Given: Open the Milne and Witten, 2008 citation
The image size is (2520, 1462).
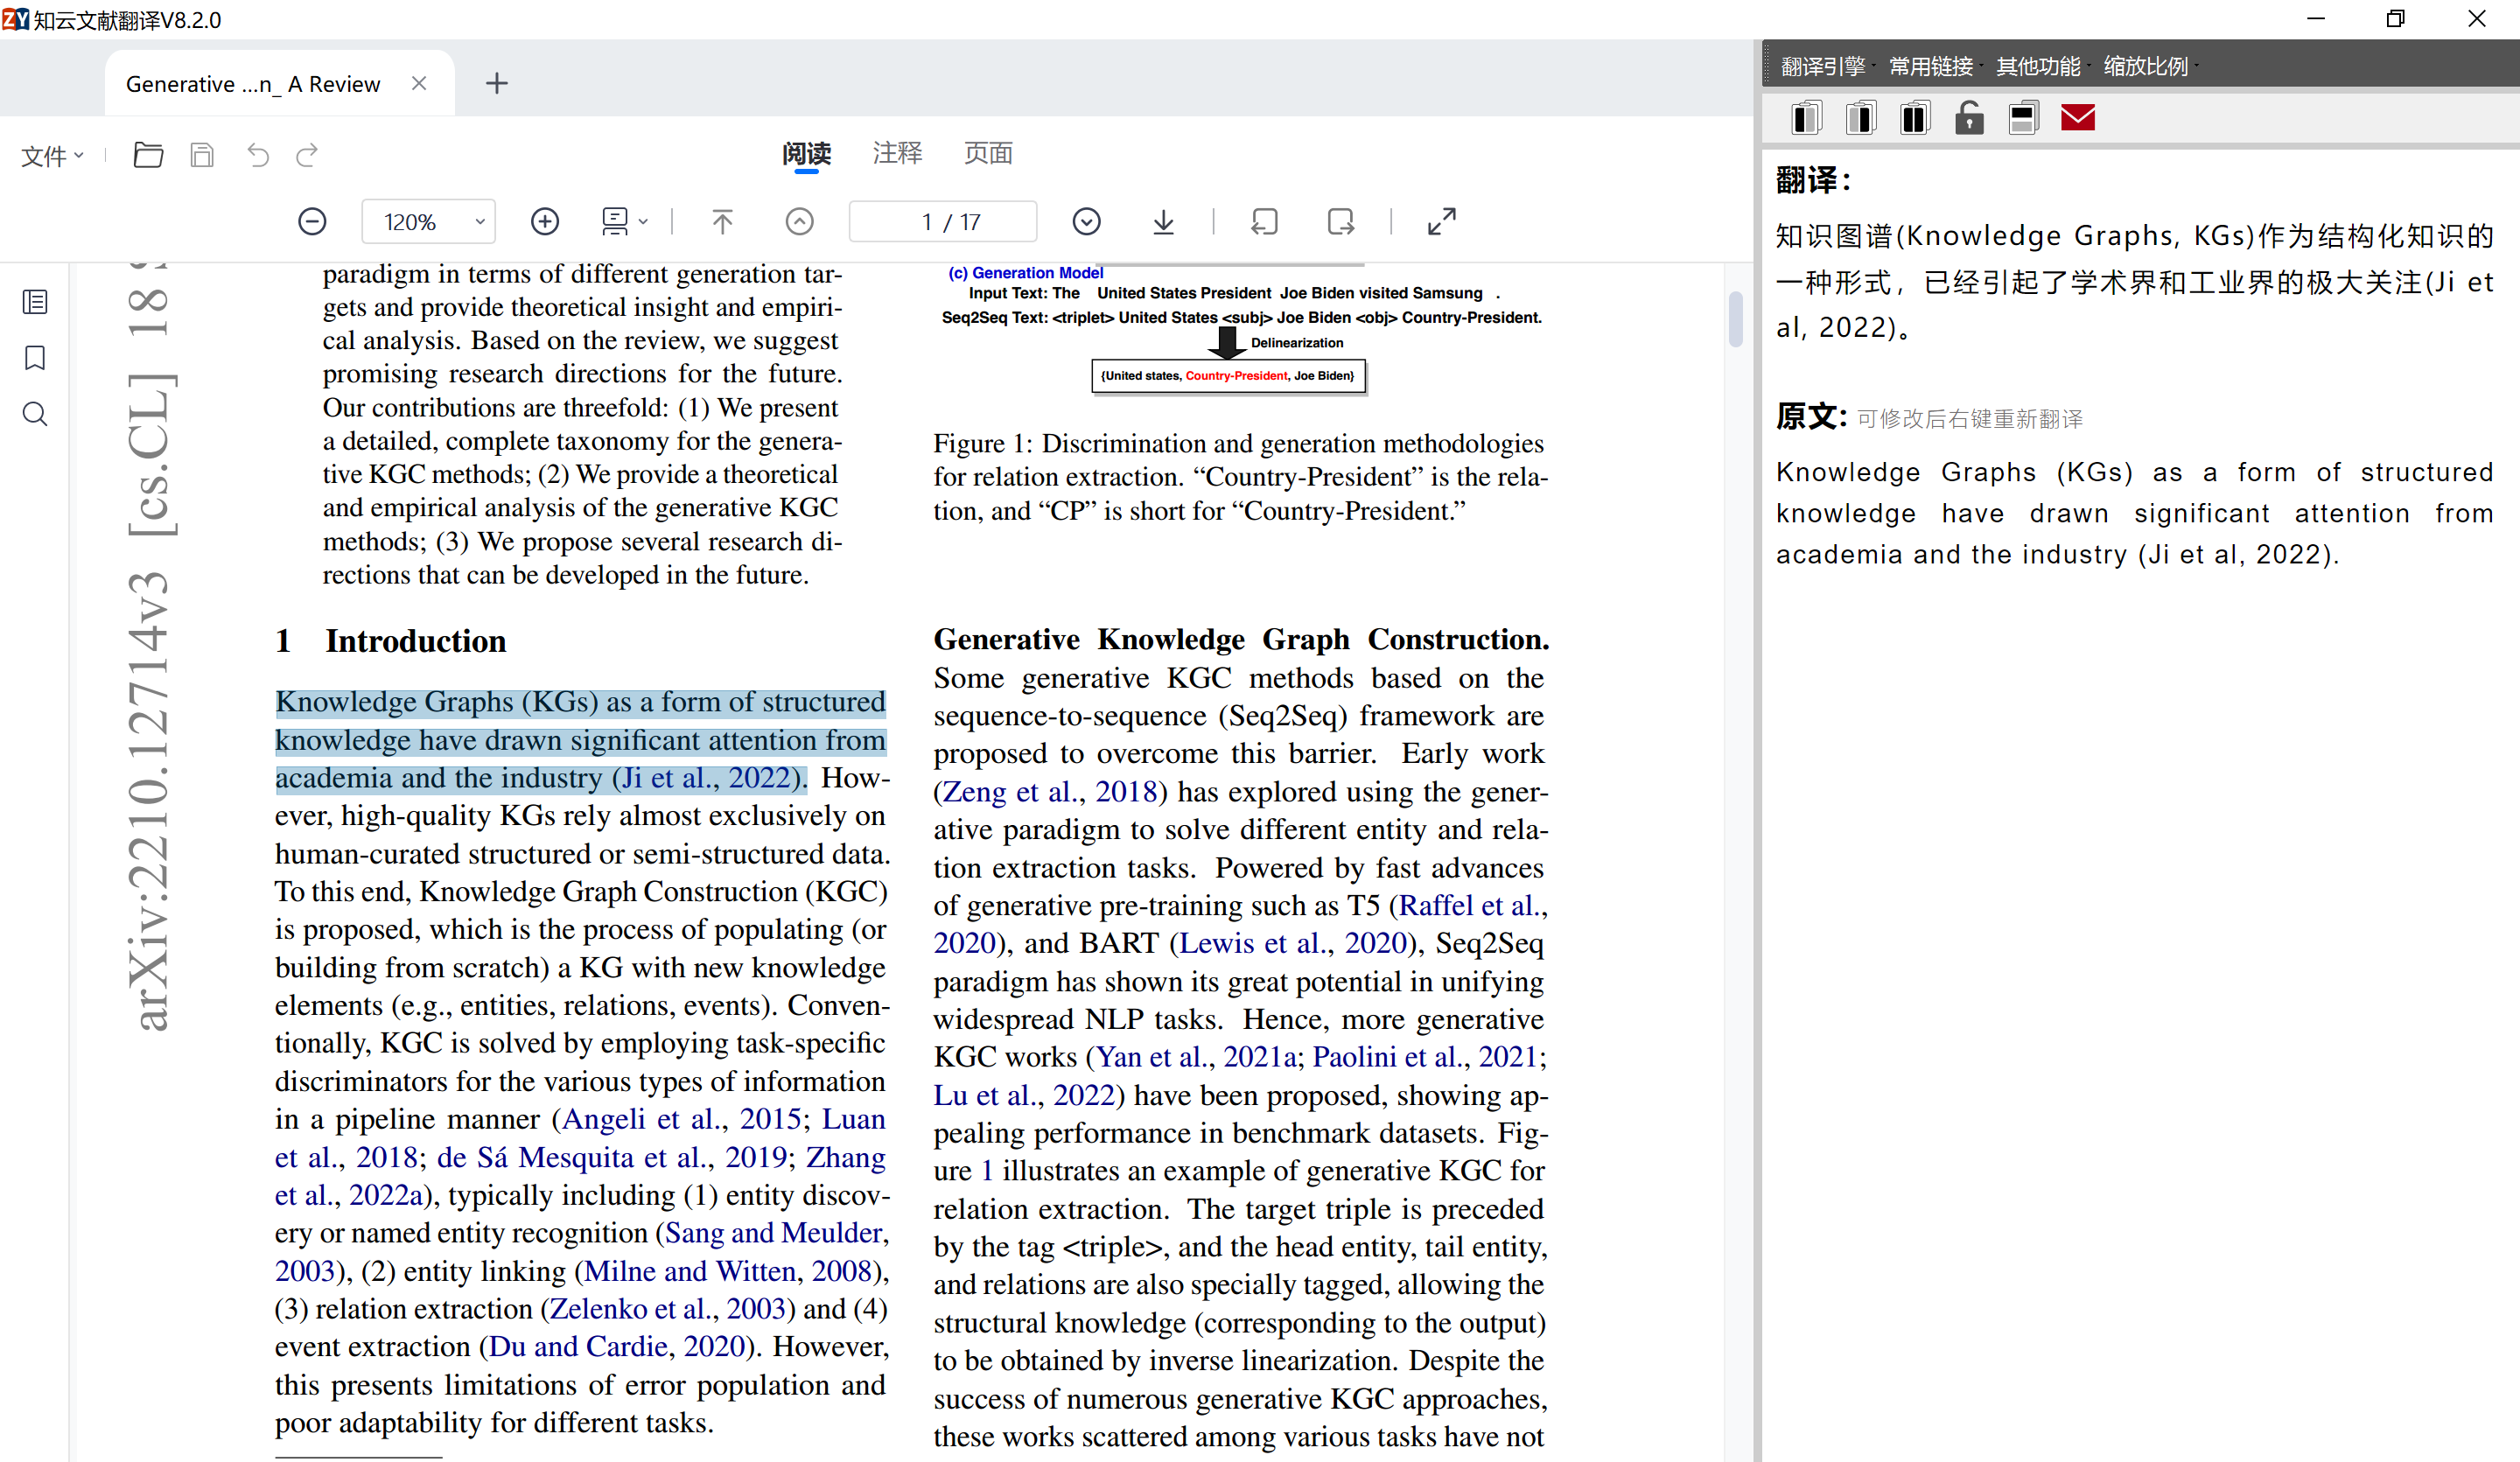Looking at the screenshot, I should (x=728, y=1271).
